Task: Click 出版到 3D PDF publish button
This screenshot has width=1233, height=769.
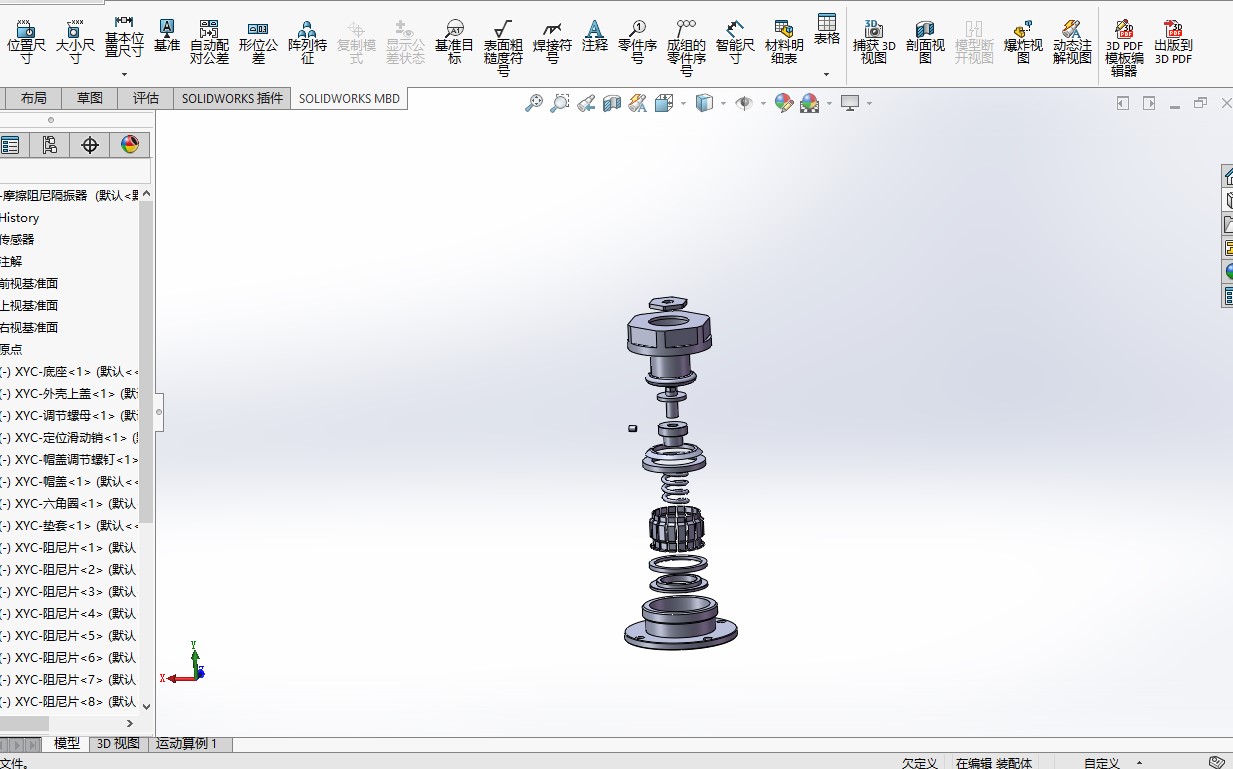Action: 1173,41
